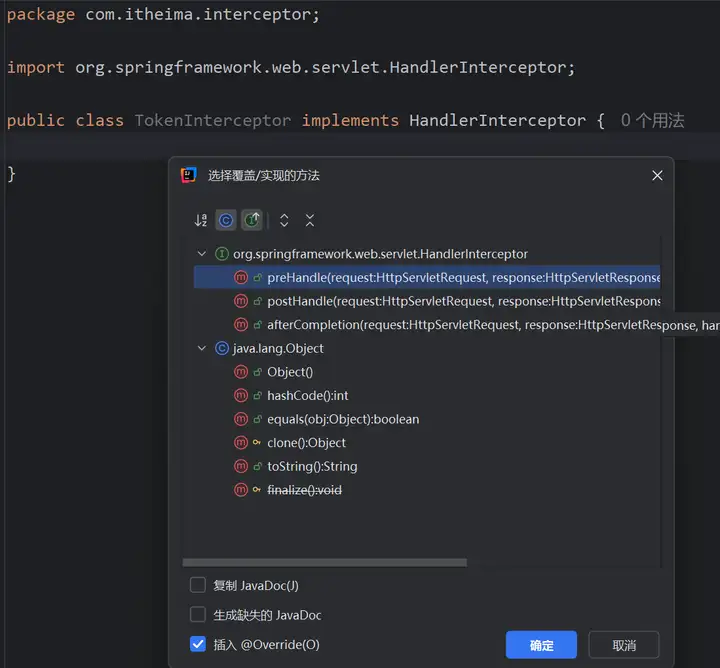Click the horizontal scrollbar in method list
The image size is (720, 668).
click(x=325, y=562)
